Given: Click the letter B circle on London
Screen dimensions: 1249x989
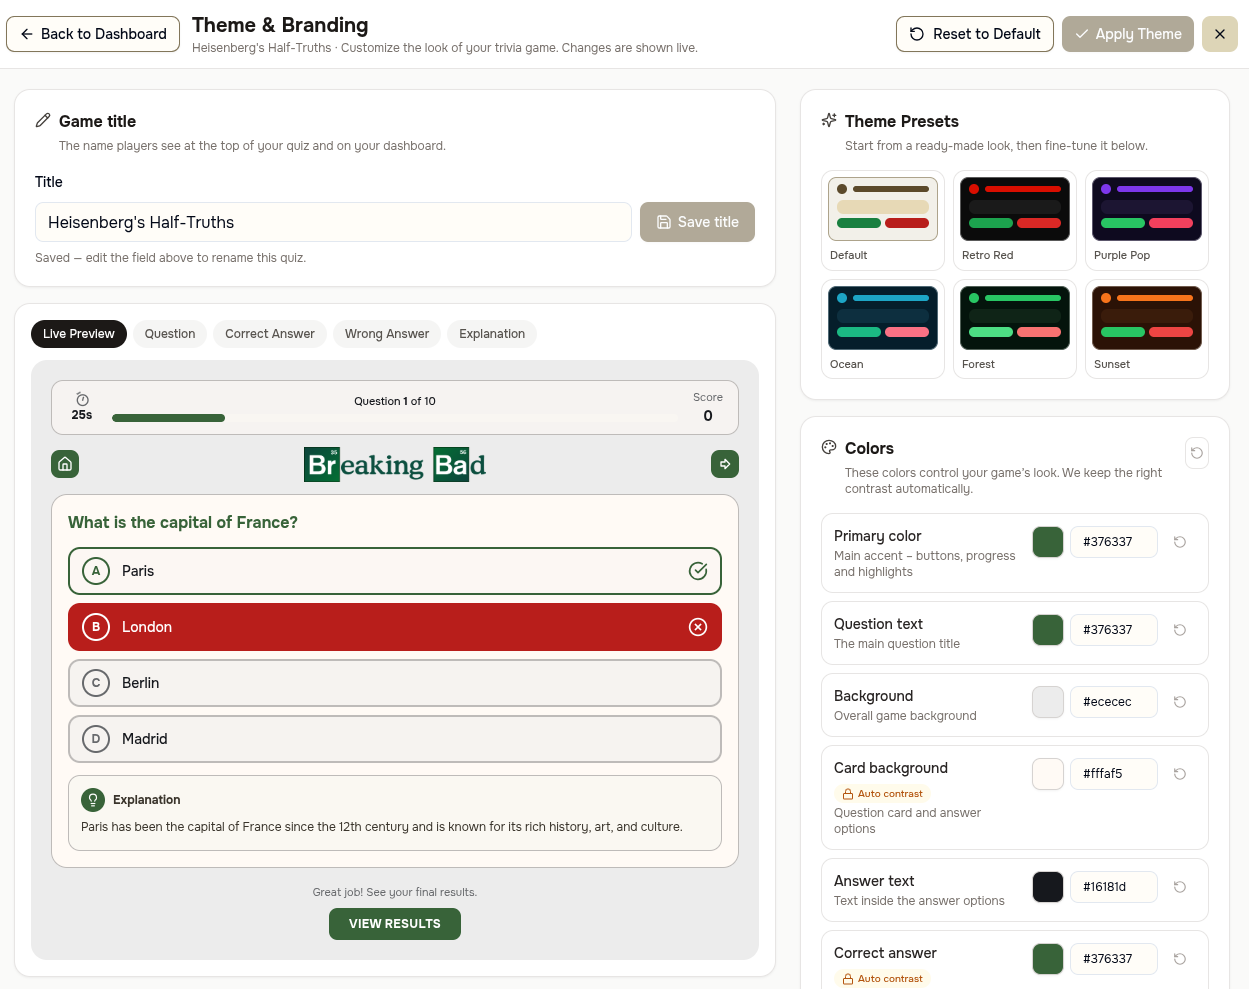Looking at the screenshot, I should coord(96,627).
